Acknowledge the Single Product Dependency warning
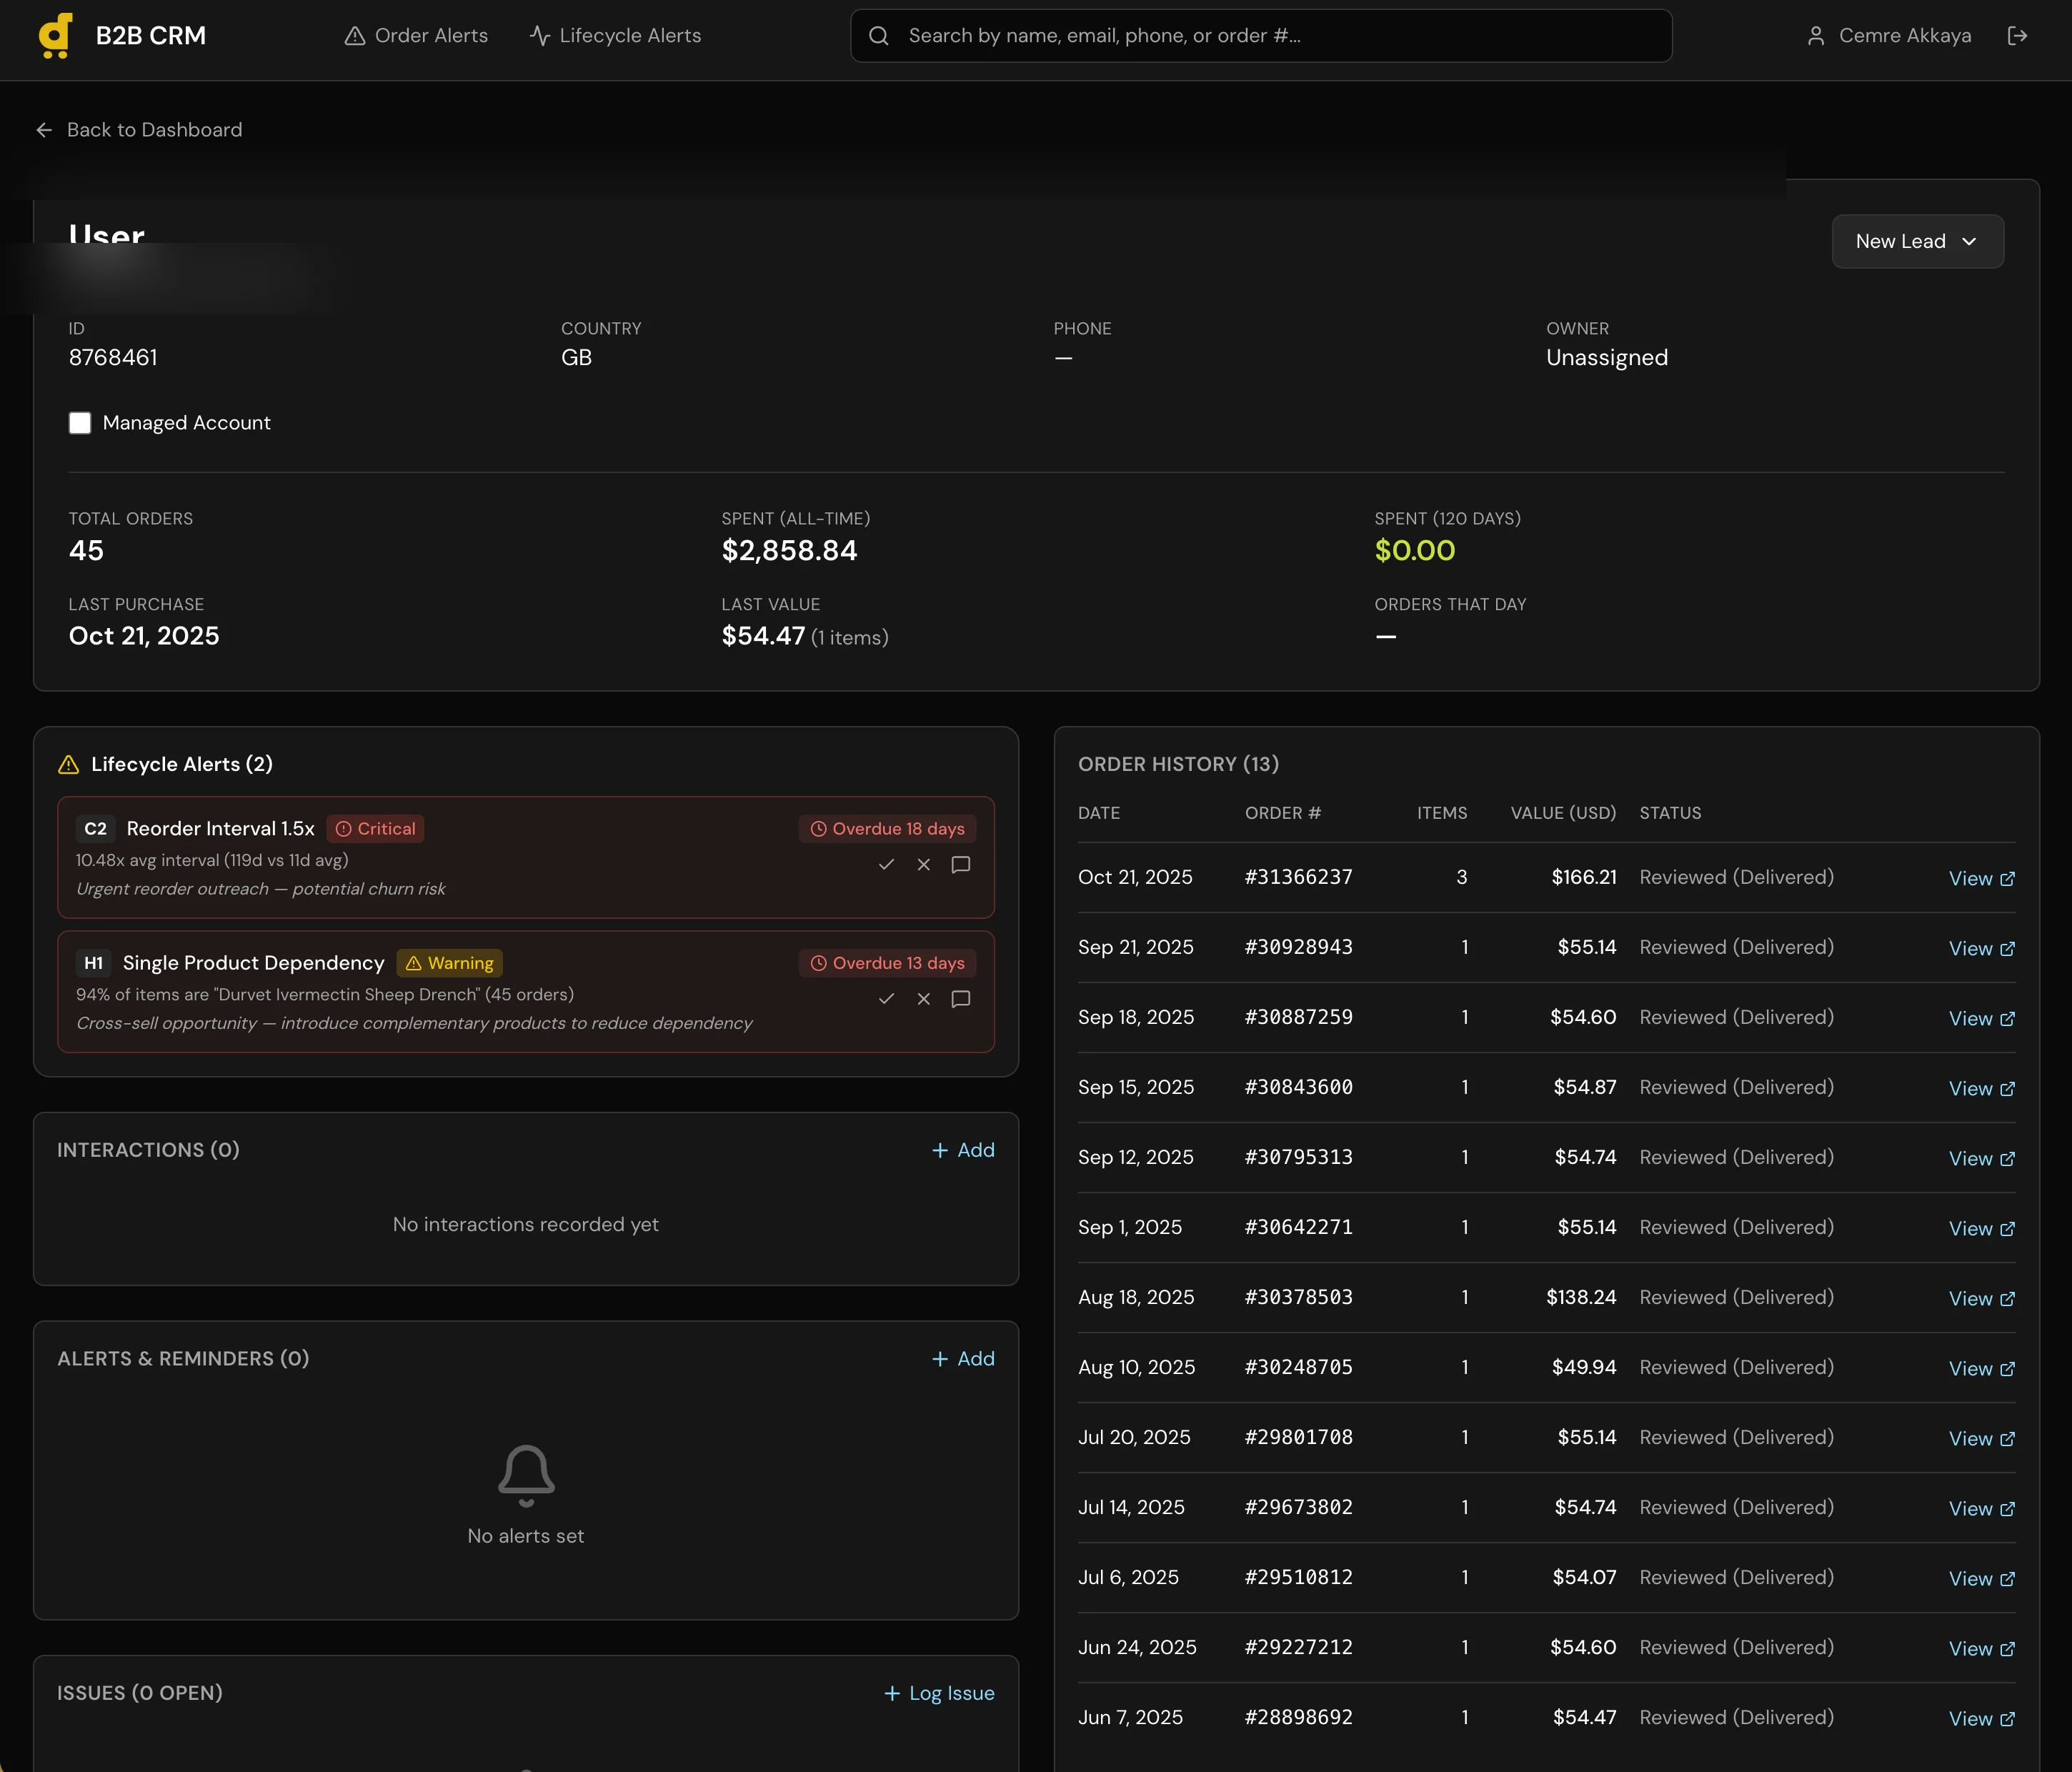The height and width of the screenshot is (1772, 2072). [886, 999]
